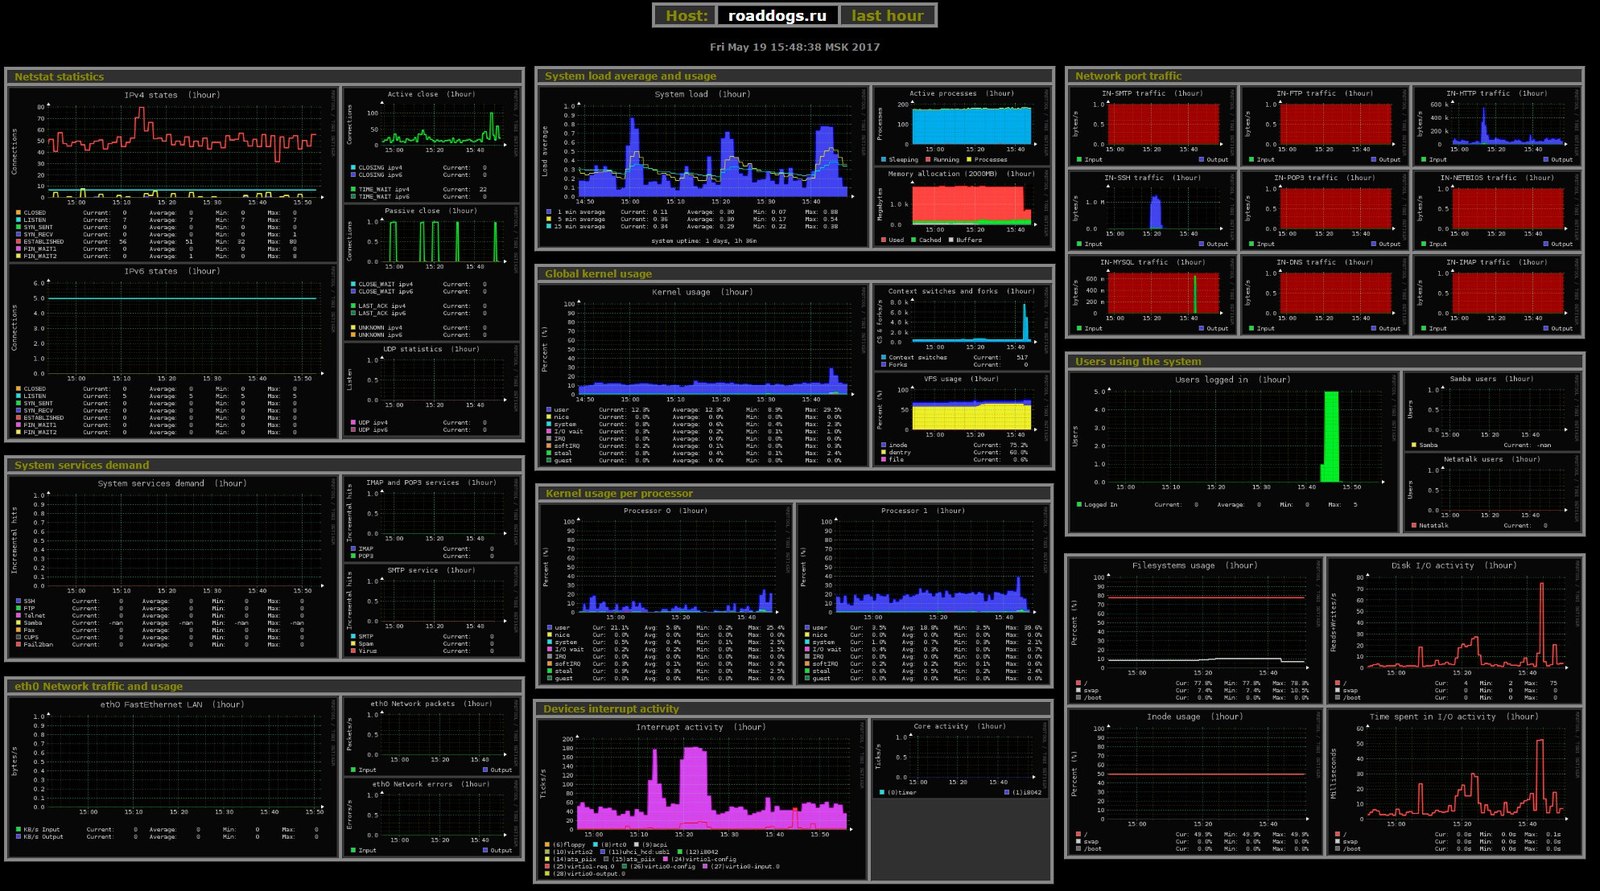Open the IPv4 states graph

click(x=173, y=175)
